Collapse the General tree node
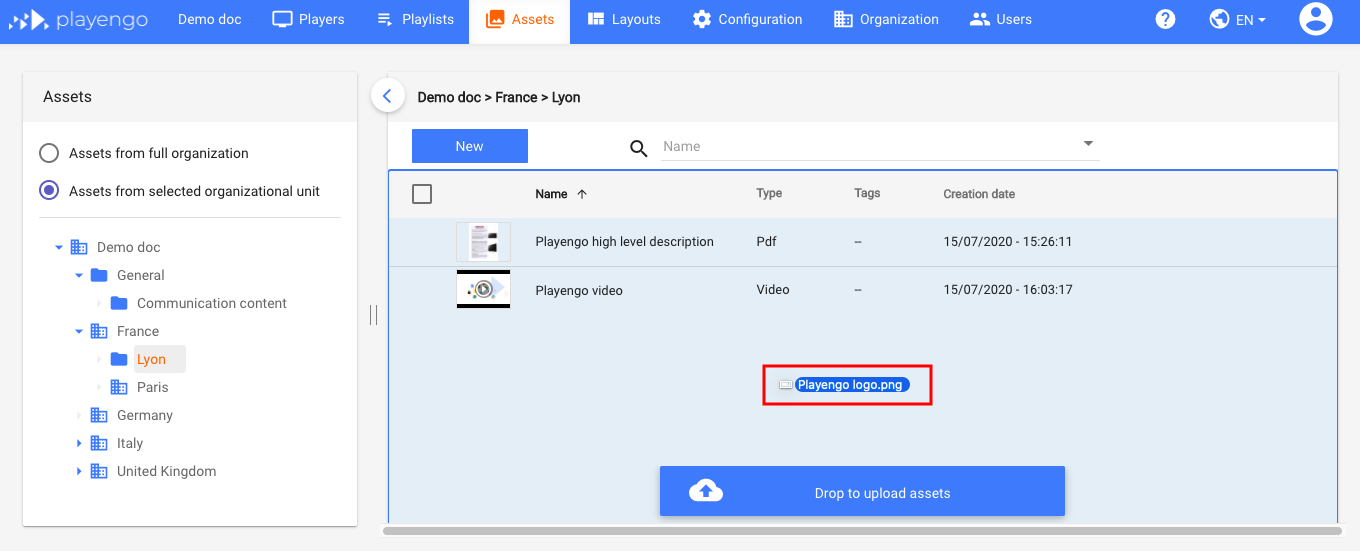 pos(79,275)
